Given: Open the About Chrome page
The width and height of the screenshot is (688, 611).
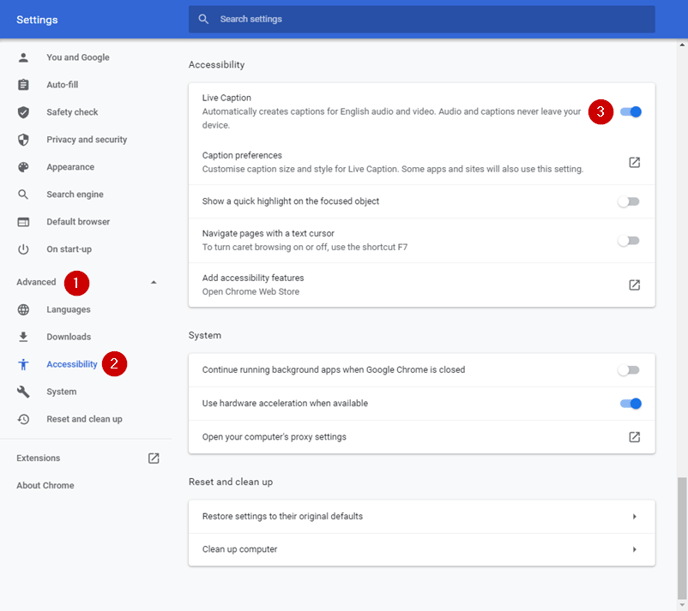Looking at the screenshot, I should point(45,486).
